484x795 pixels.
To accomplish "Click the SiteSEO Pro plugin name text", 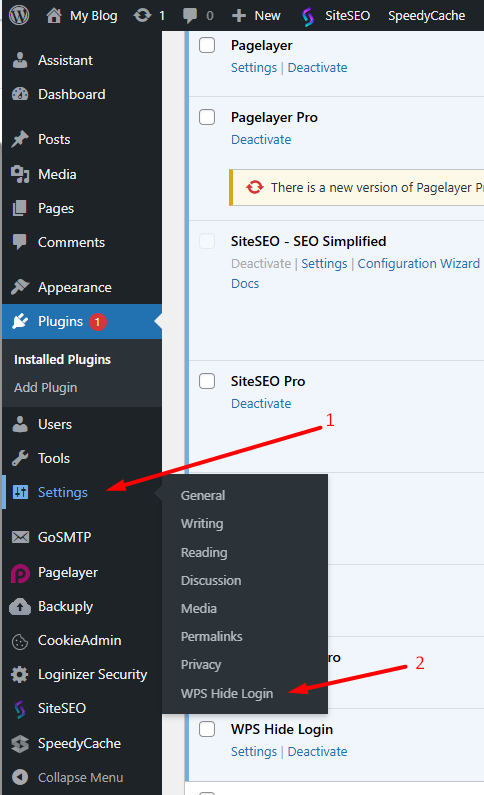I will click(268, 381).
